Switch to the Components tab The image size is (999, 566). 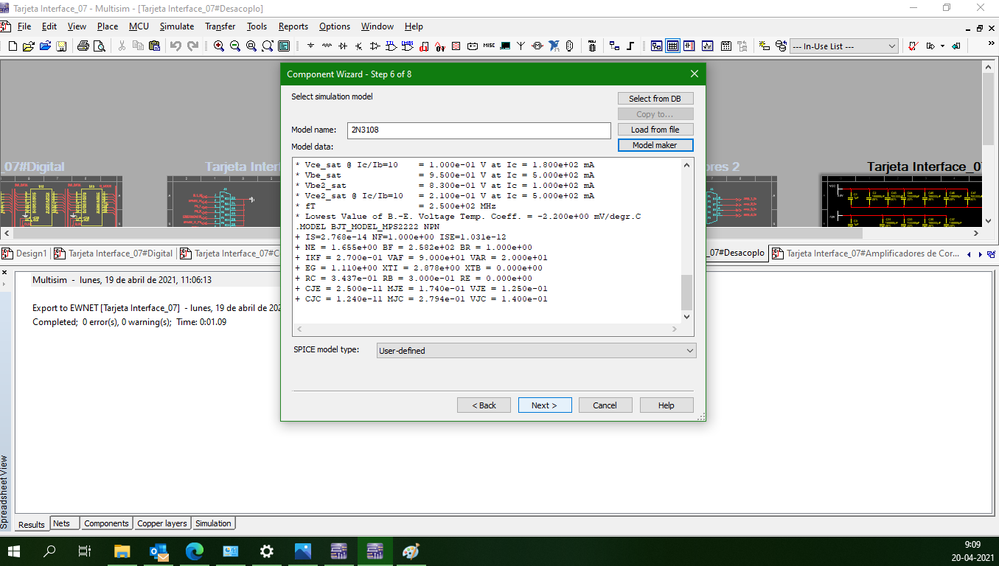[106, 523]
